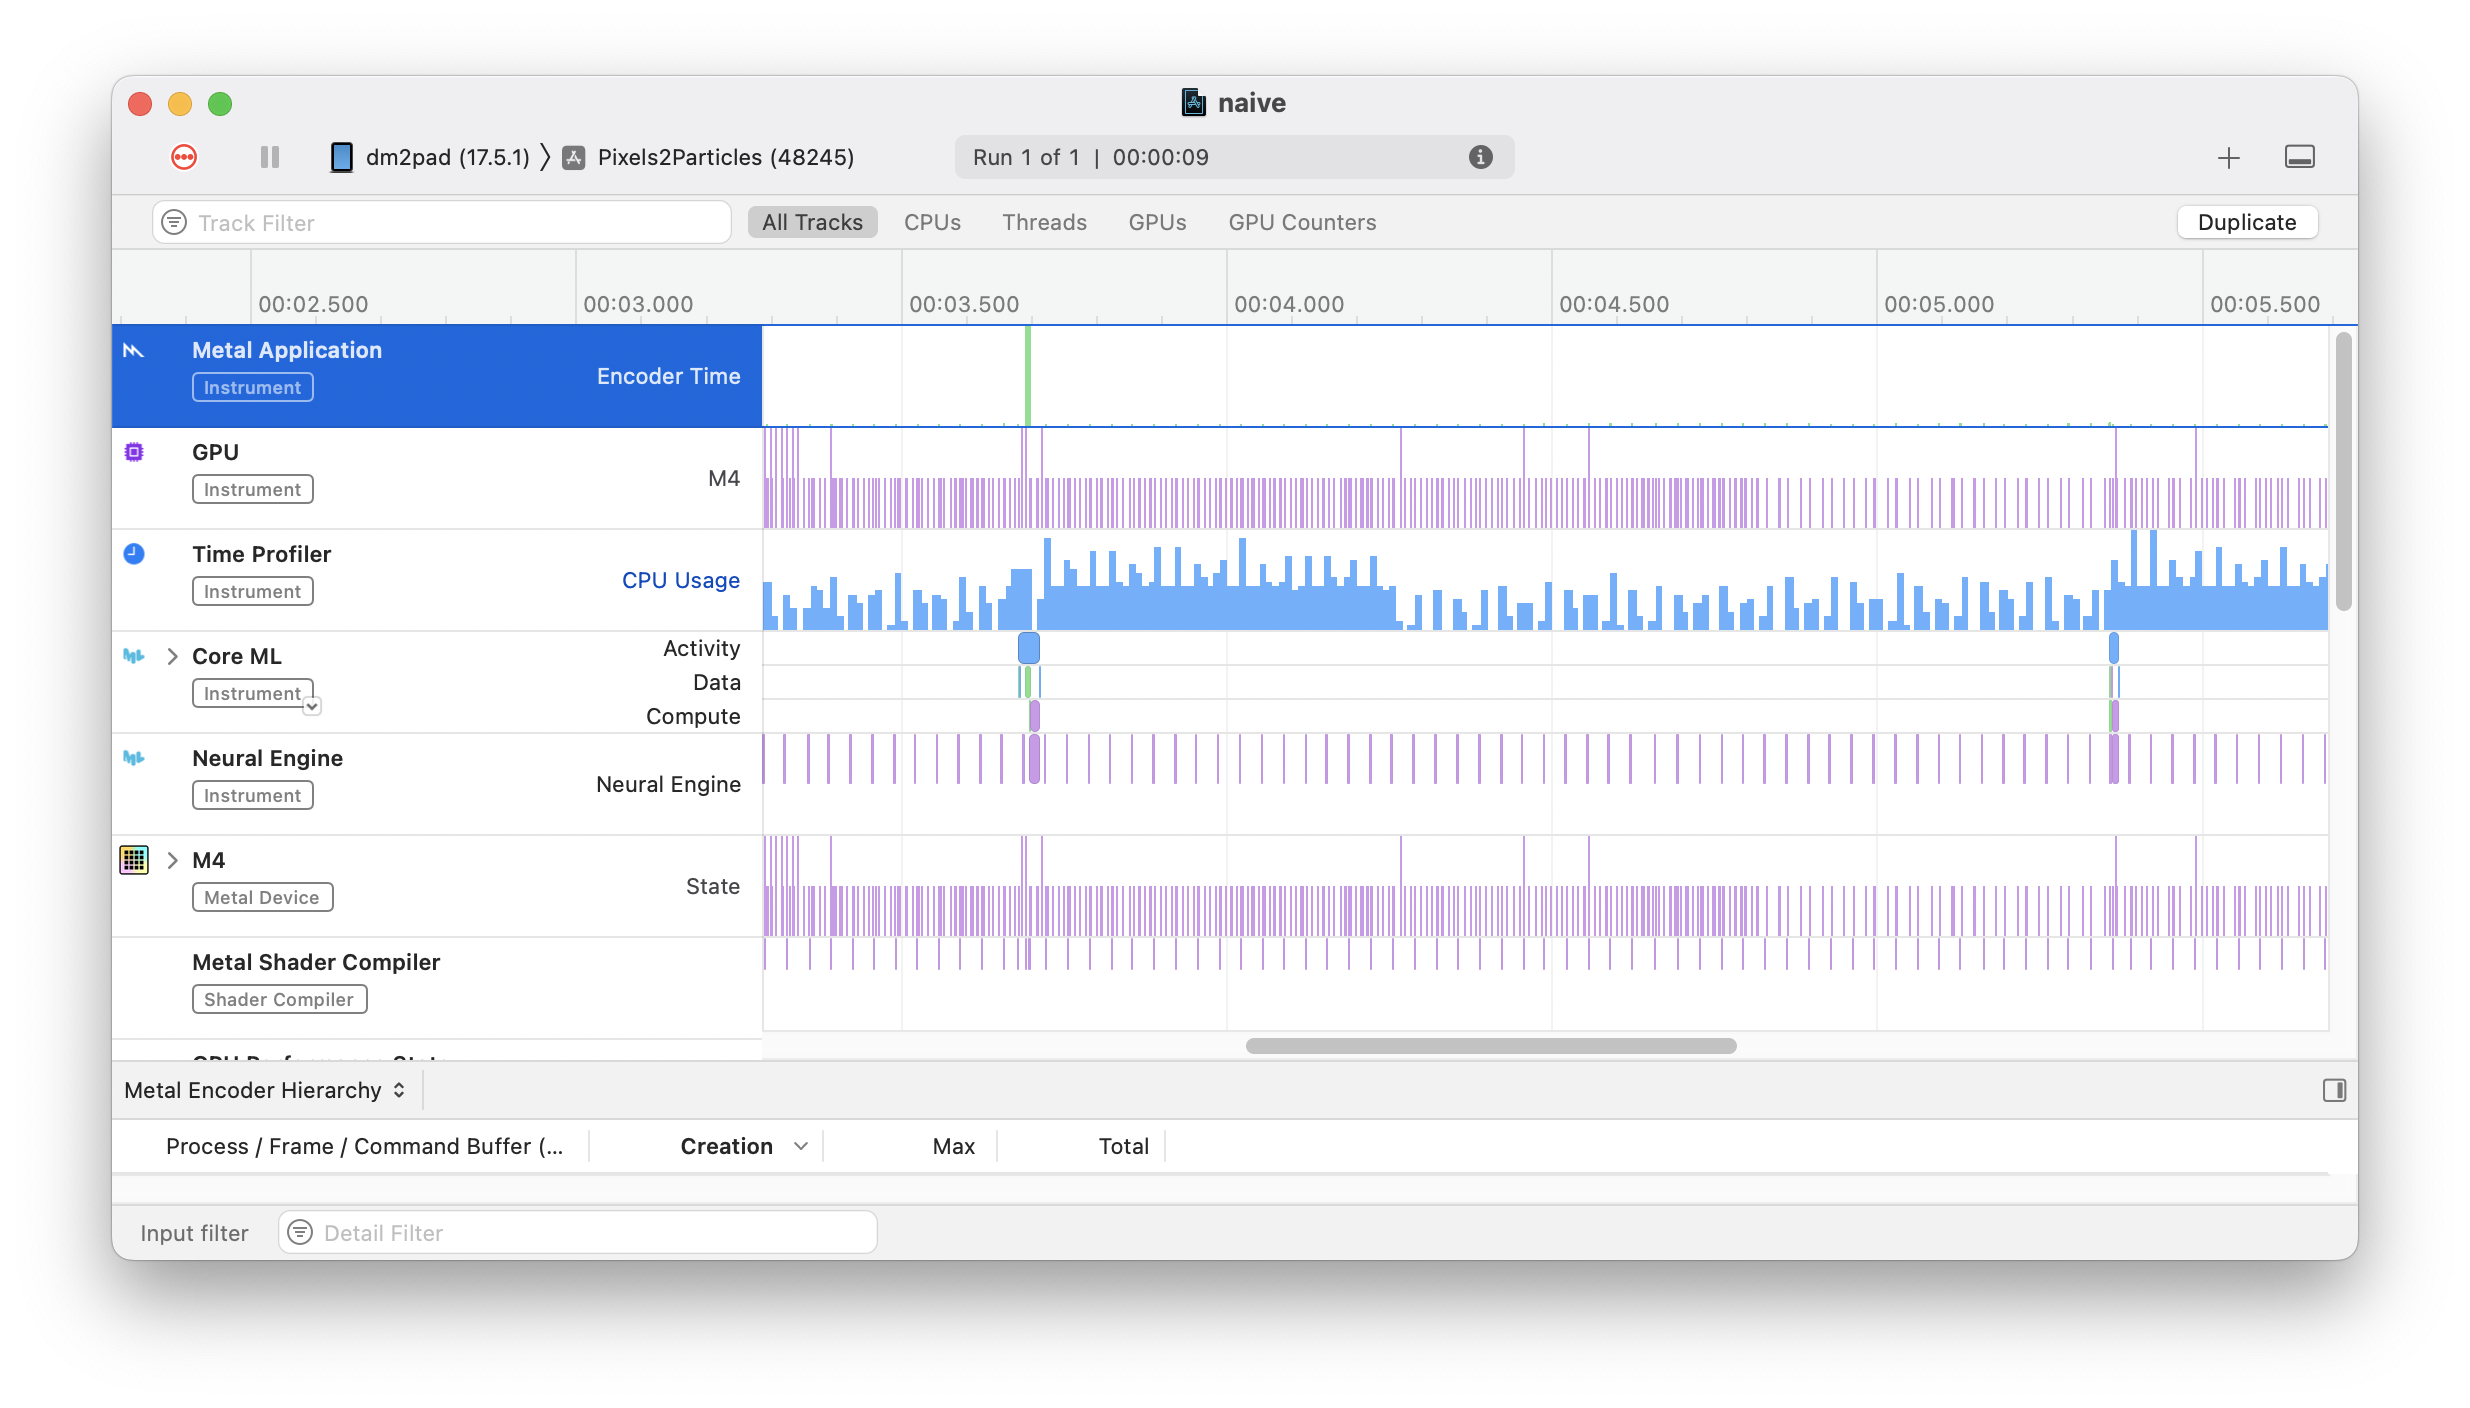Open Core ML Instrument badge dropdown arrow

[312, 707]
